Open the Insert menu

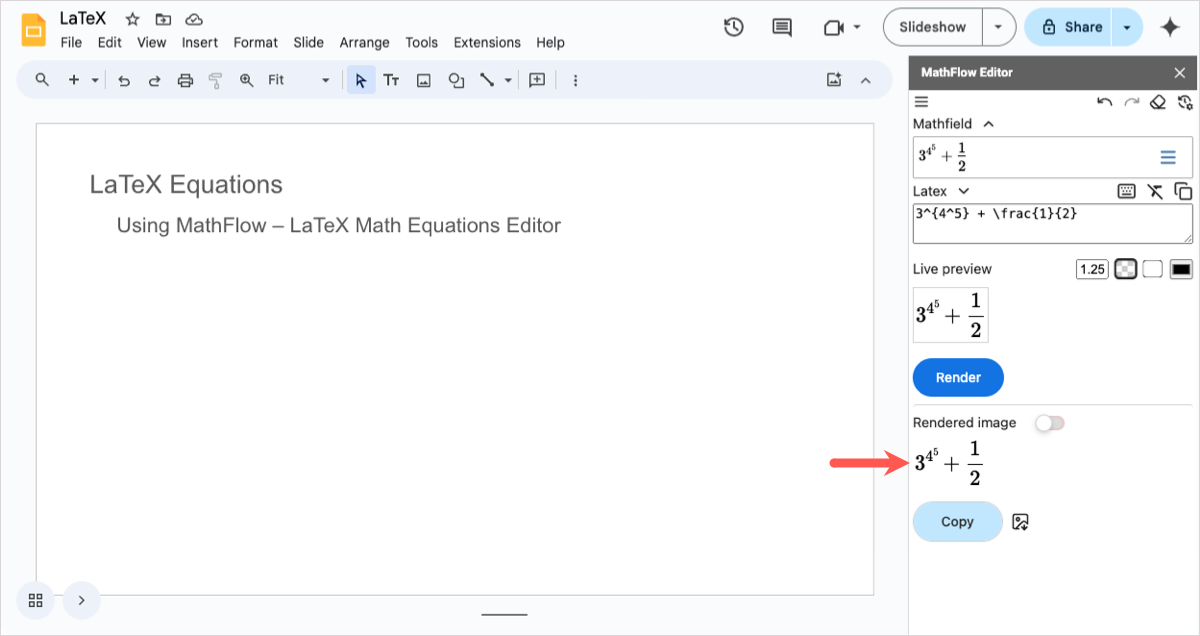(200, 43)
